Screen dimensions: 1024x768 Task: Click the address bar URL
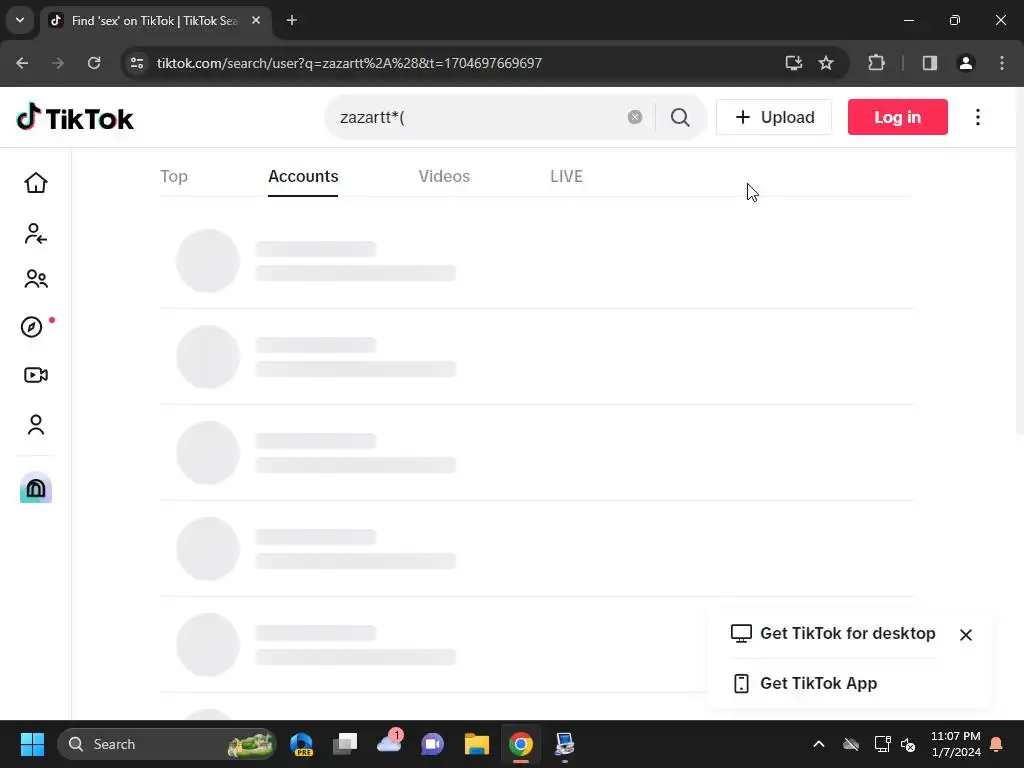[x=349, y=63]
